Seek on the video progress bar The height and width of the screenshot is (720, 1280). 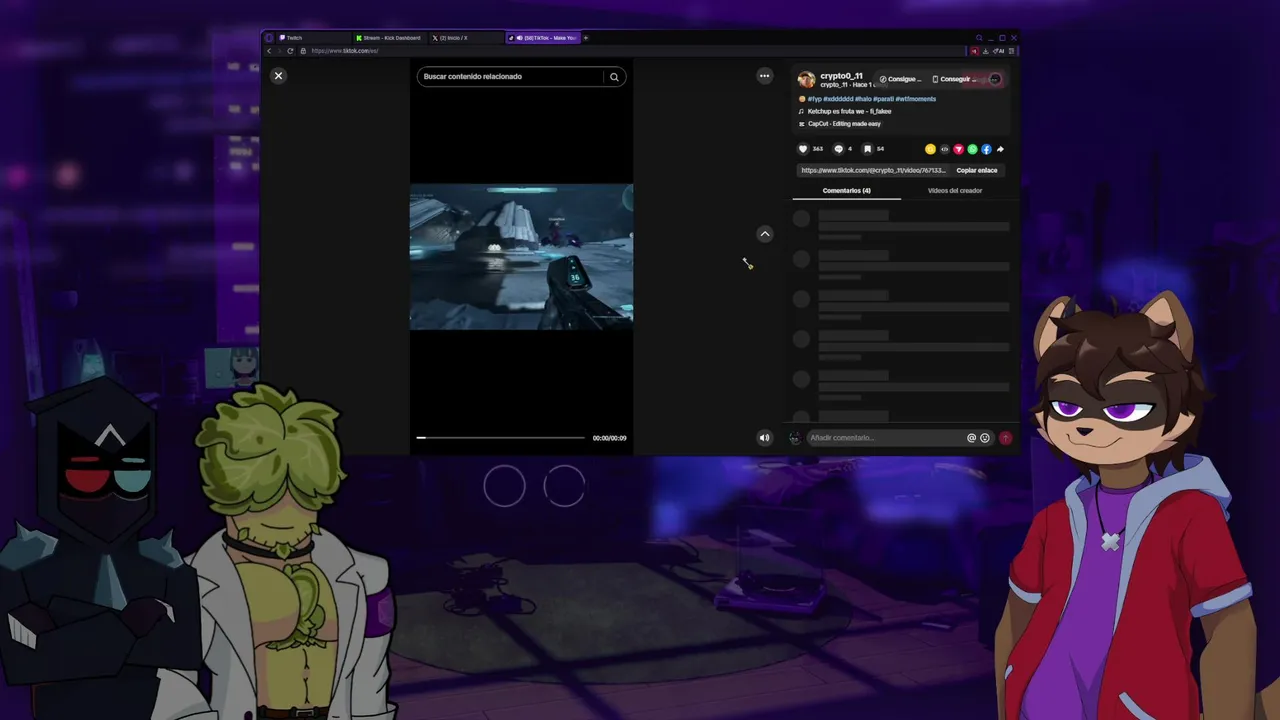pyautogui.click(x=501, y=438)
